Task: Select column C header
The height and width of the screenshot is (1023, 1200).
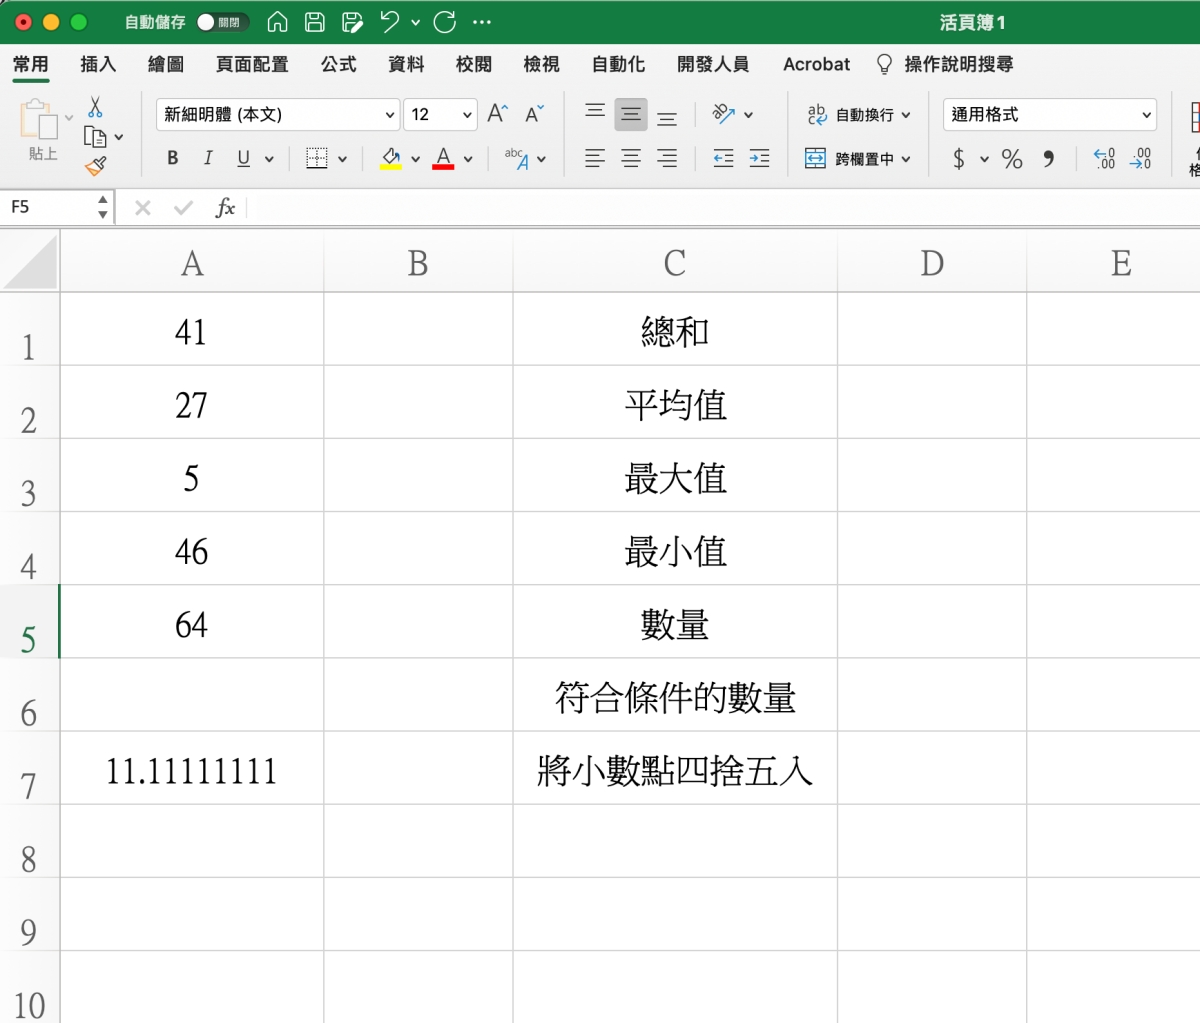Action: (x=675, y=262)
